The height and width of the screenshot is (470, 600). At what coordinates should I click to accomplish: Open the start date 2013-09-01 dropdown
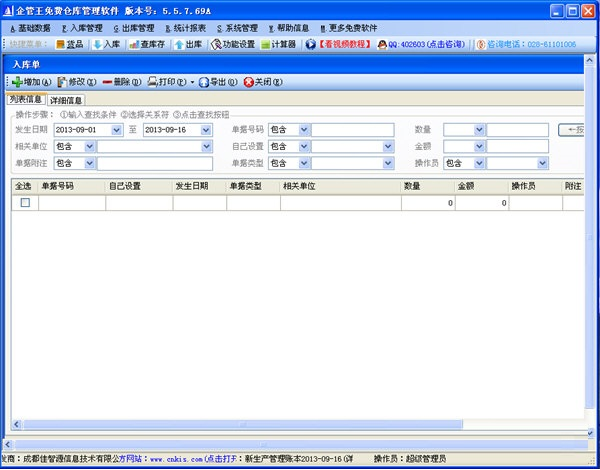116,130
